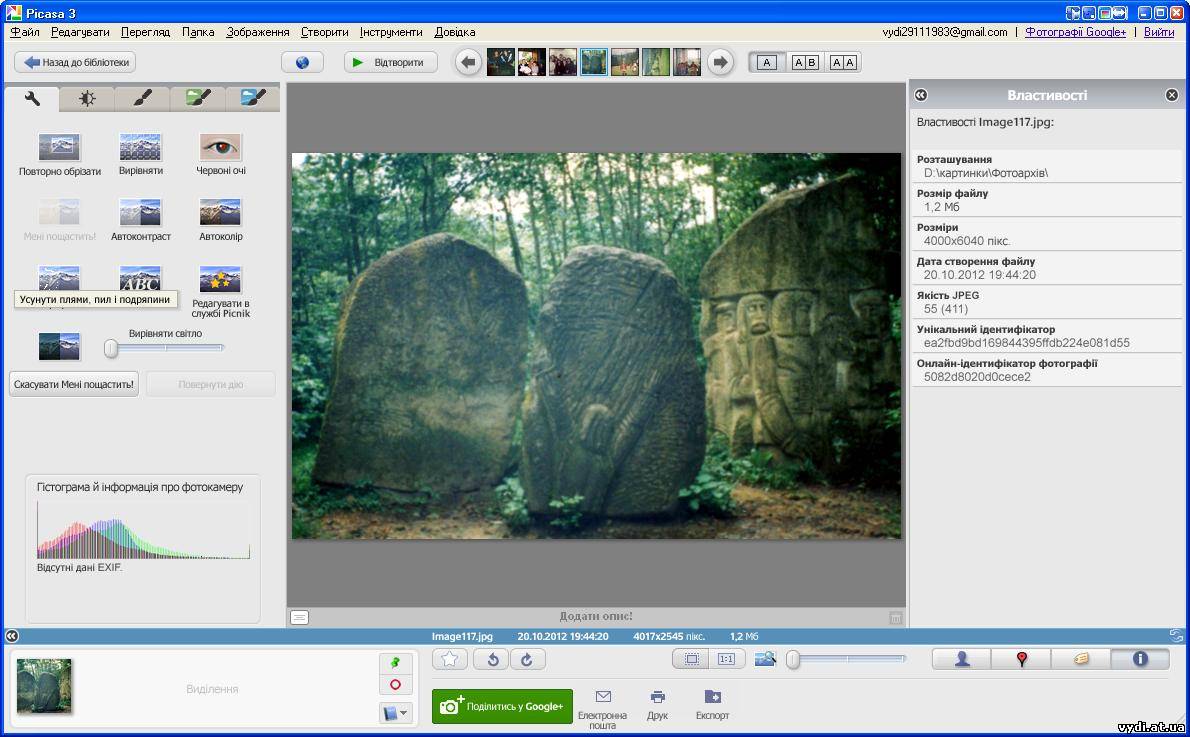1190x737 pixels.
Task: Open the Створити menu
Action: click(325, 32)
